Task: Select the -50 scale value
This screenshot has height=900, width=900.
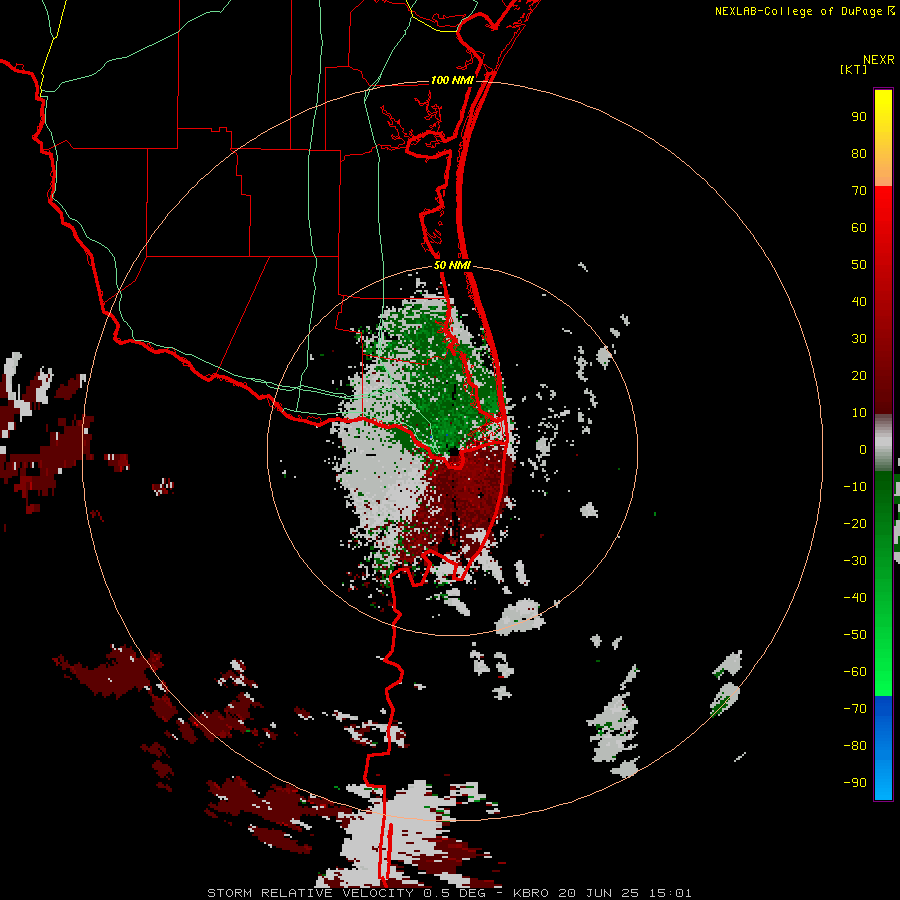Action: (855, 635)
